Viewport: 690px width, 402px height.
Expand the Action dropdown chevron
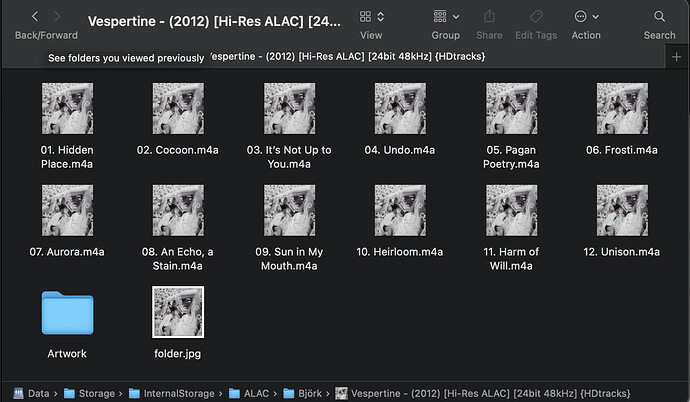[595, 17]
